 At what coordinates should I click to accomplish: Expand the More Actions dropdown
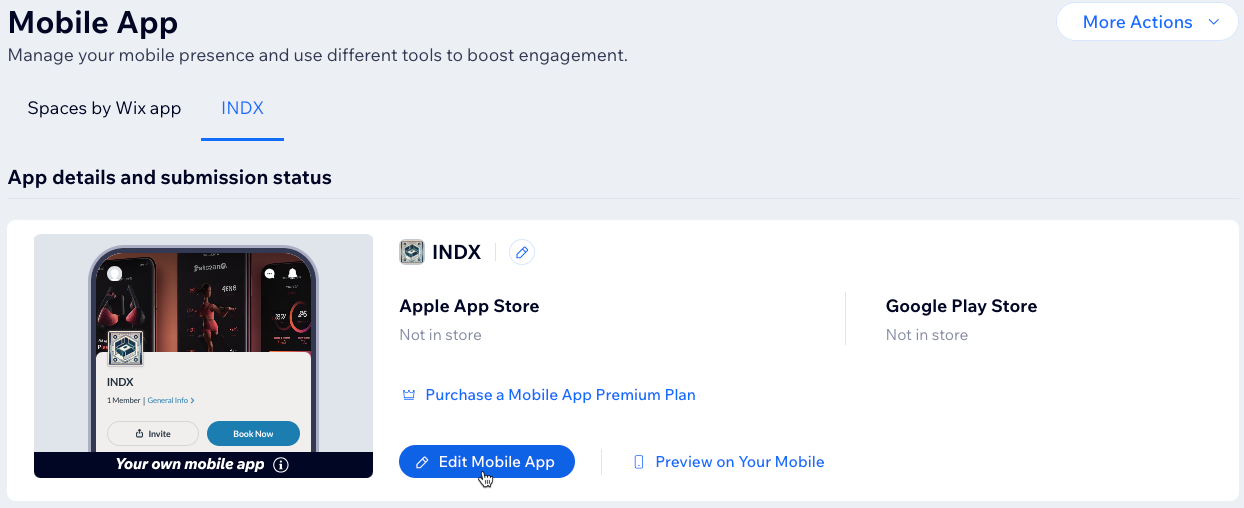(1146, 22)
